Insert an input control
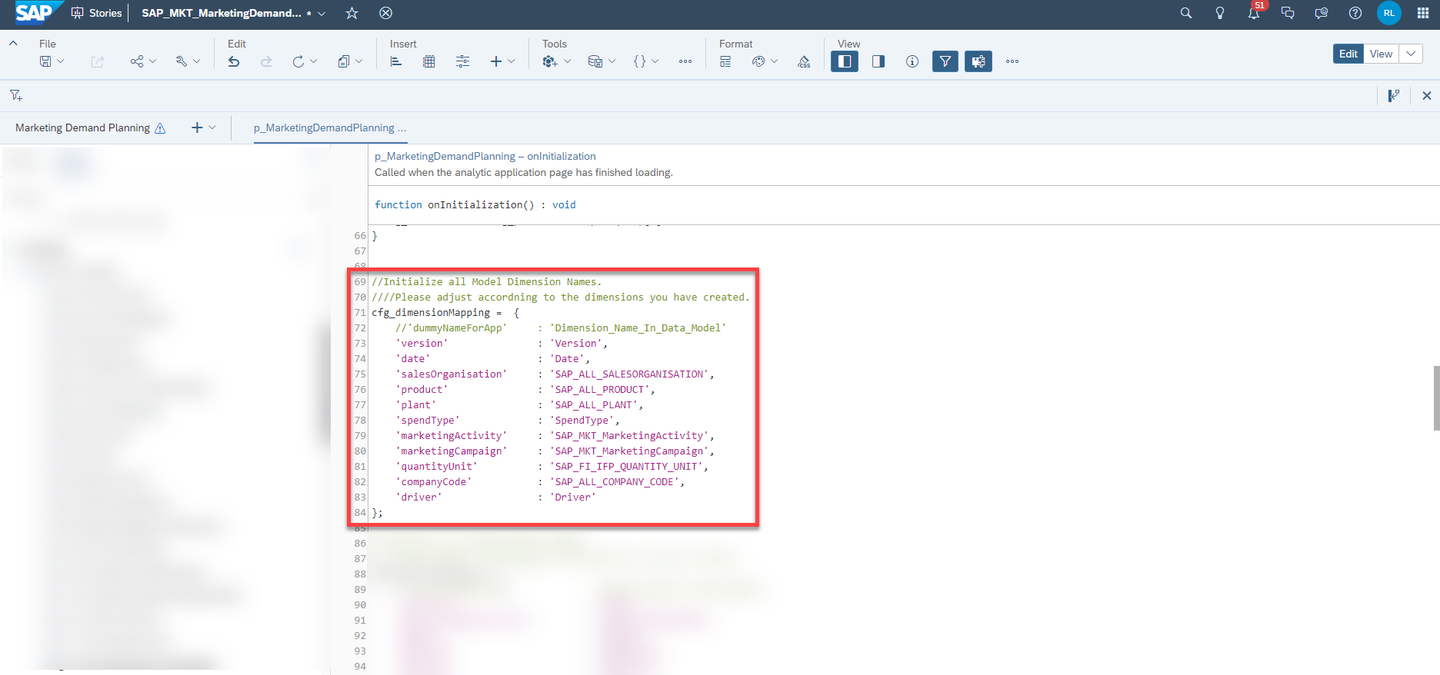Image resolution: width=1440 pixels, height=675 pixels. pos(462,62)
